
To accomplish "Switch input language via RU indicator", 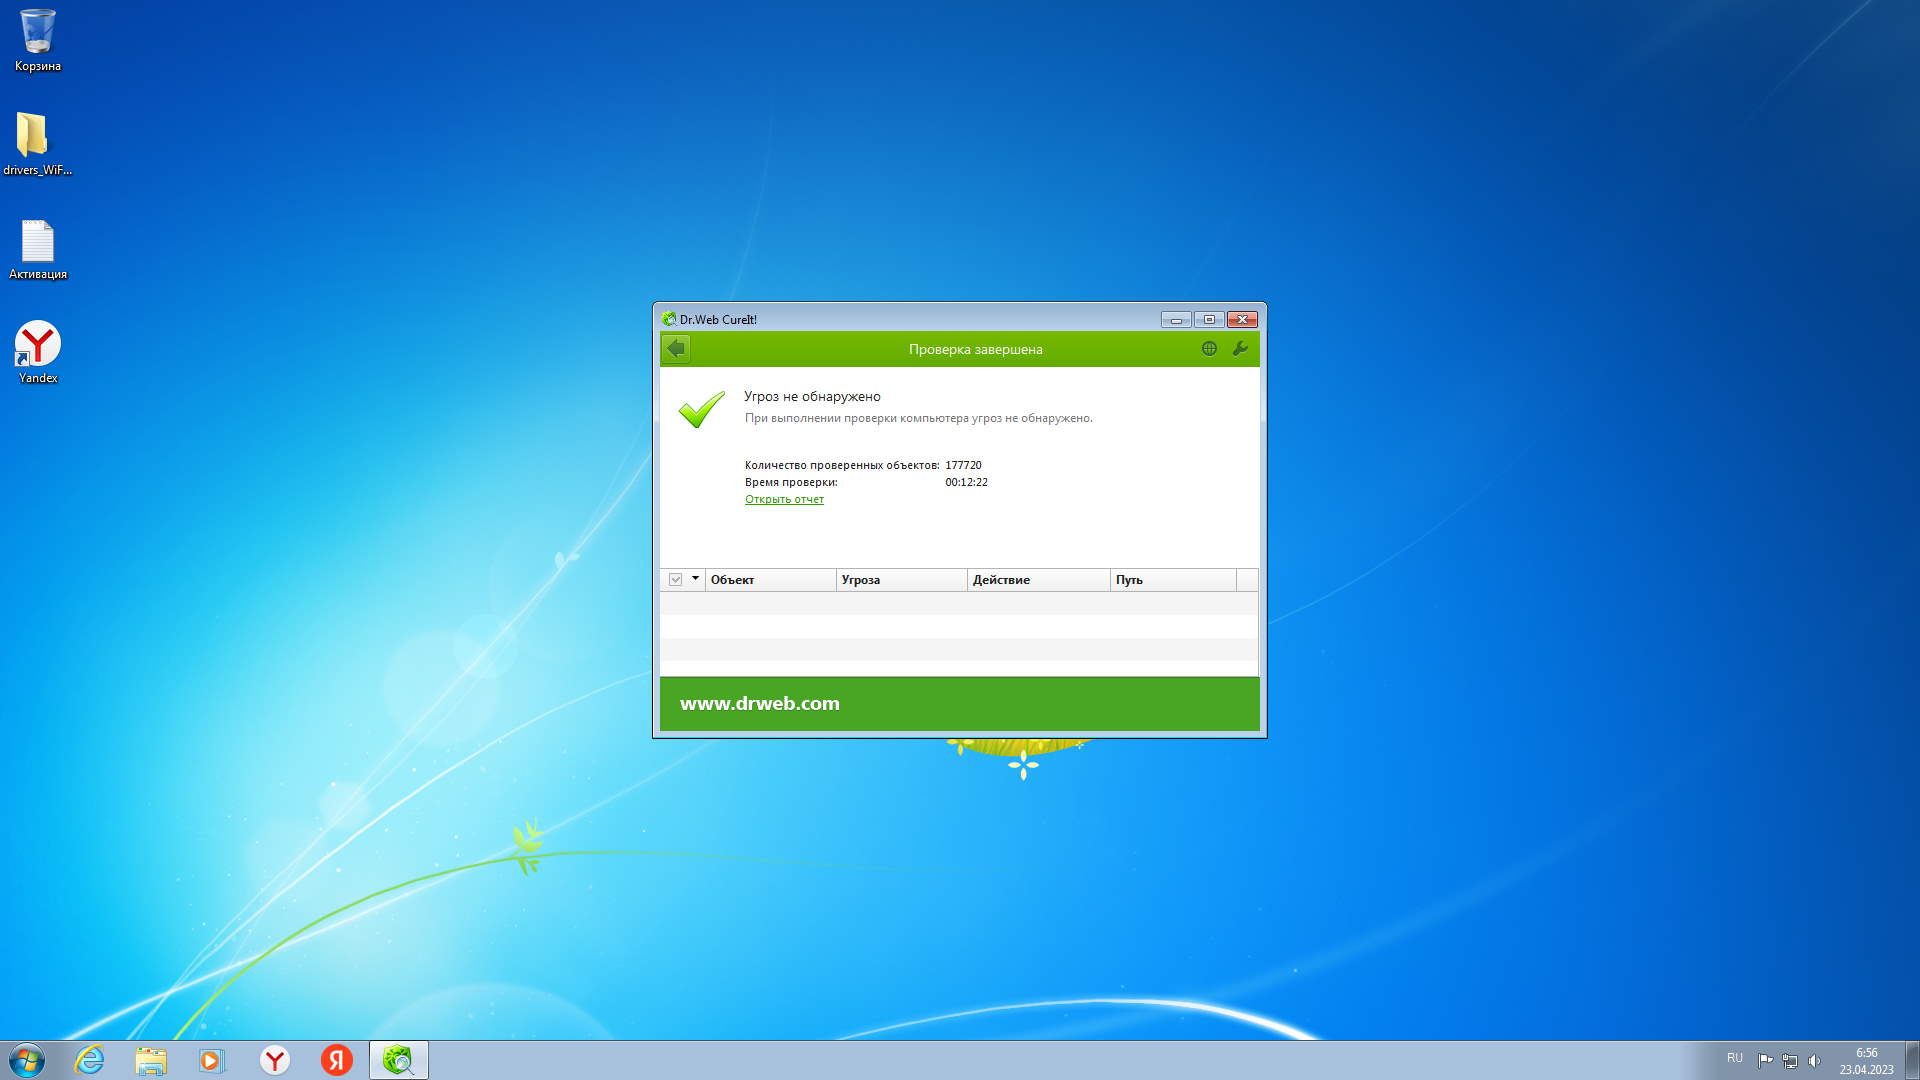I will [x=1734, y=1058].
